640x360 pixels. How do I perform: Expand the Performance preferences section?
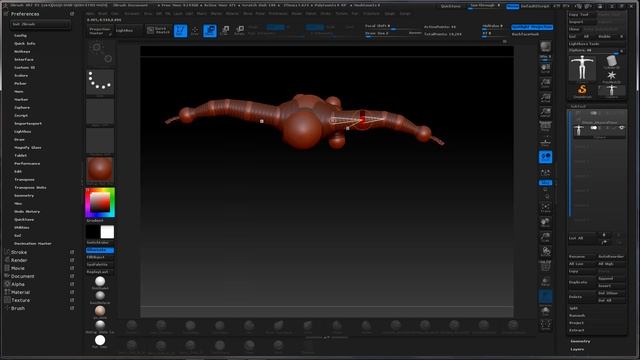(x=27, y=163)
